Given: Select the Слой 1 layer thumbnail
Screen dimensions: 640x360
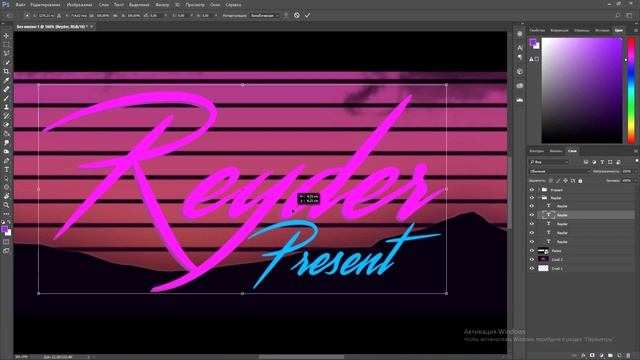Looking at the screenshot, I should 543,269.
